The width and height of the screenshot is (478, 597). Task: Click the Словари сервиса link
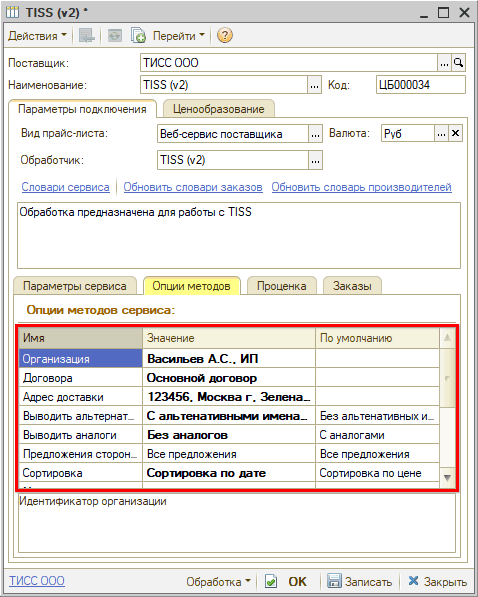(66, 187)
